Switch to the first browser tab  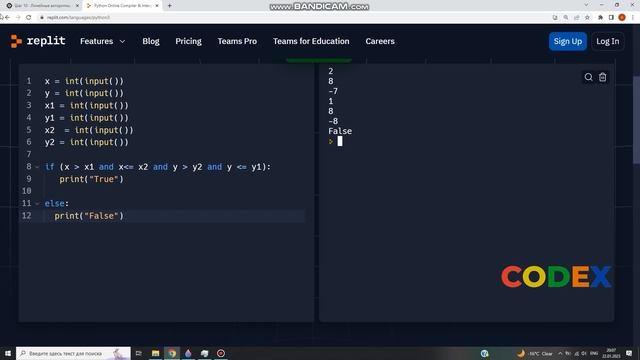tap(41, 6)
